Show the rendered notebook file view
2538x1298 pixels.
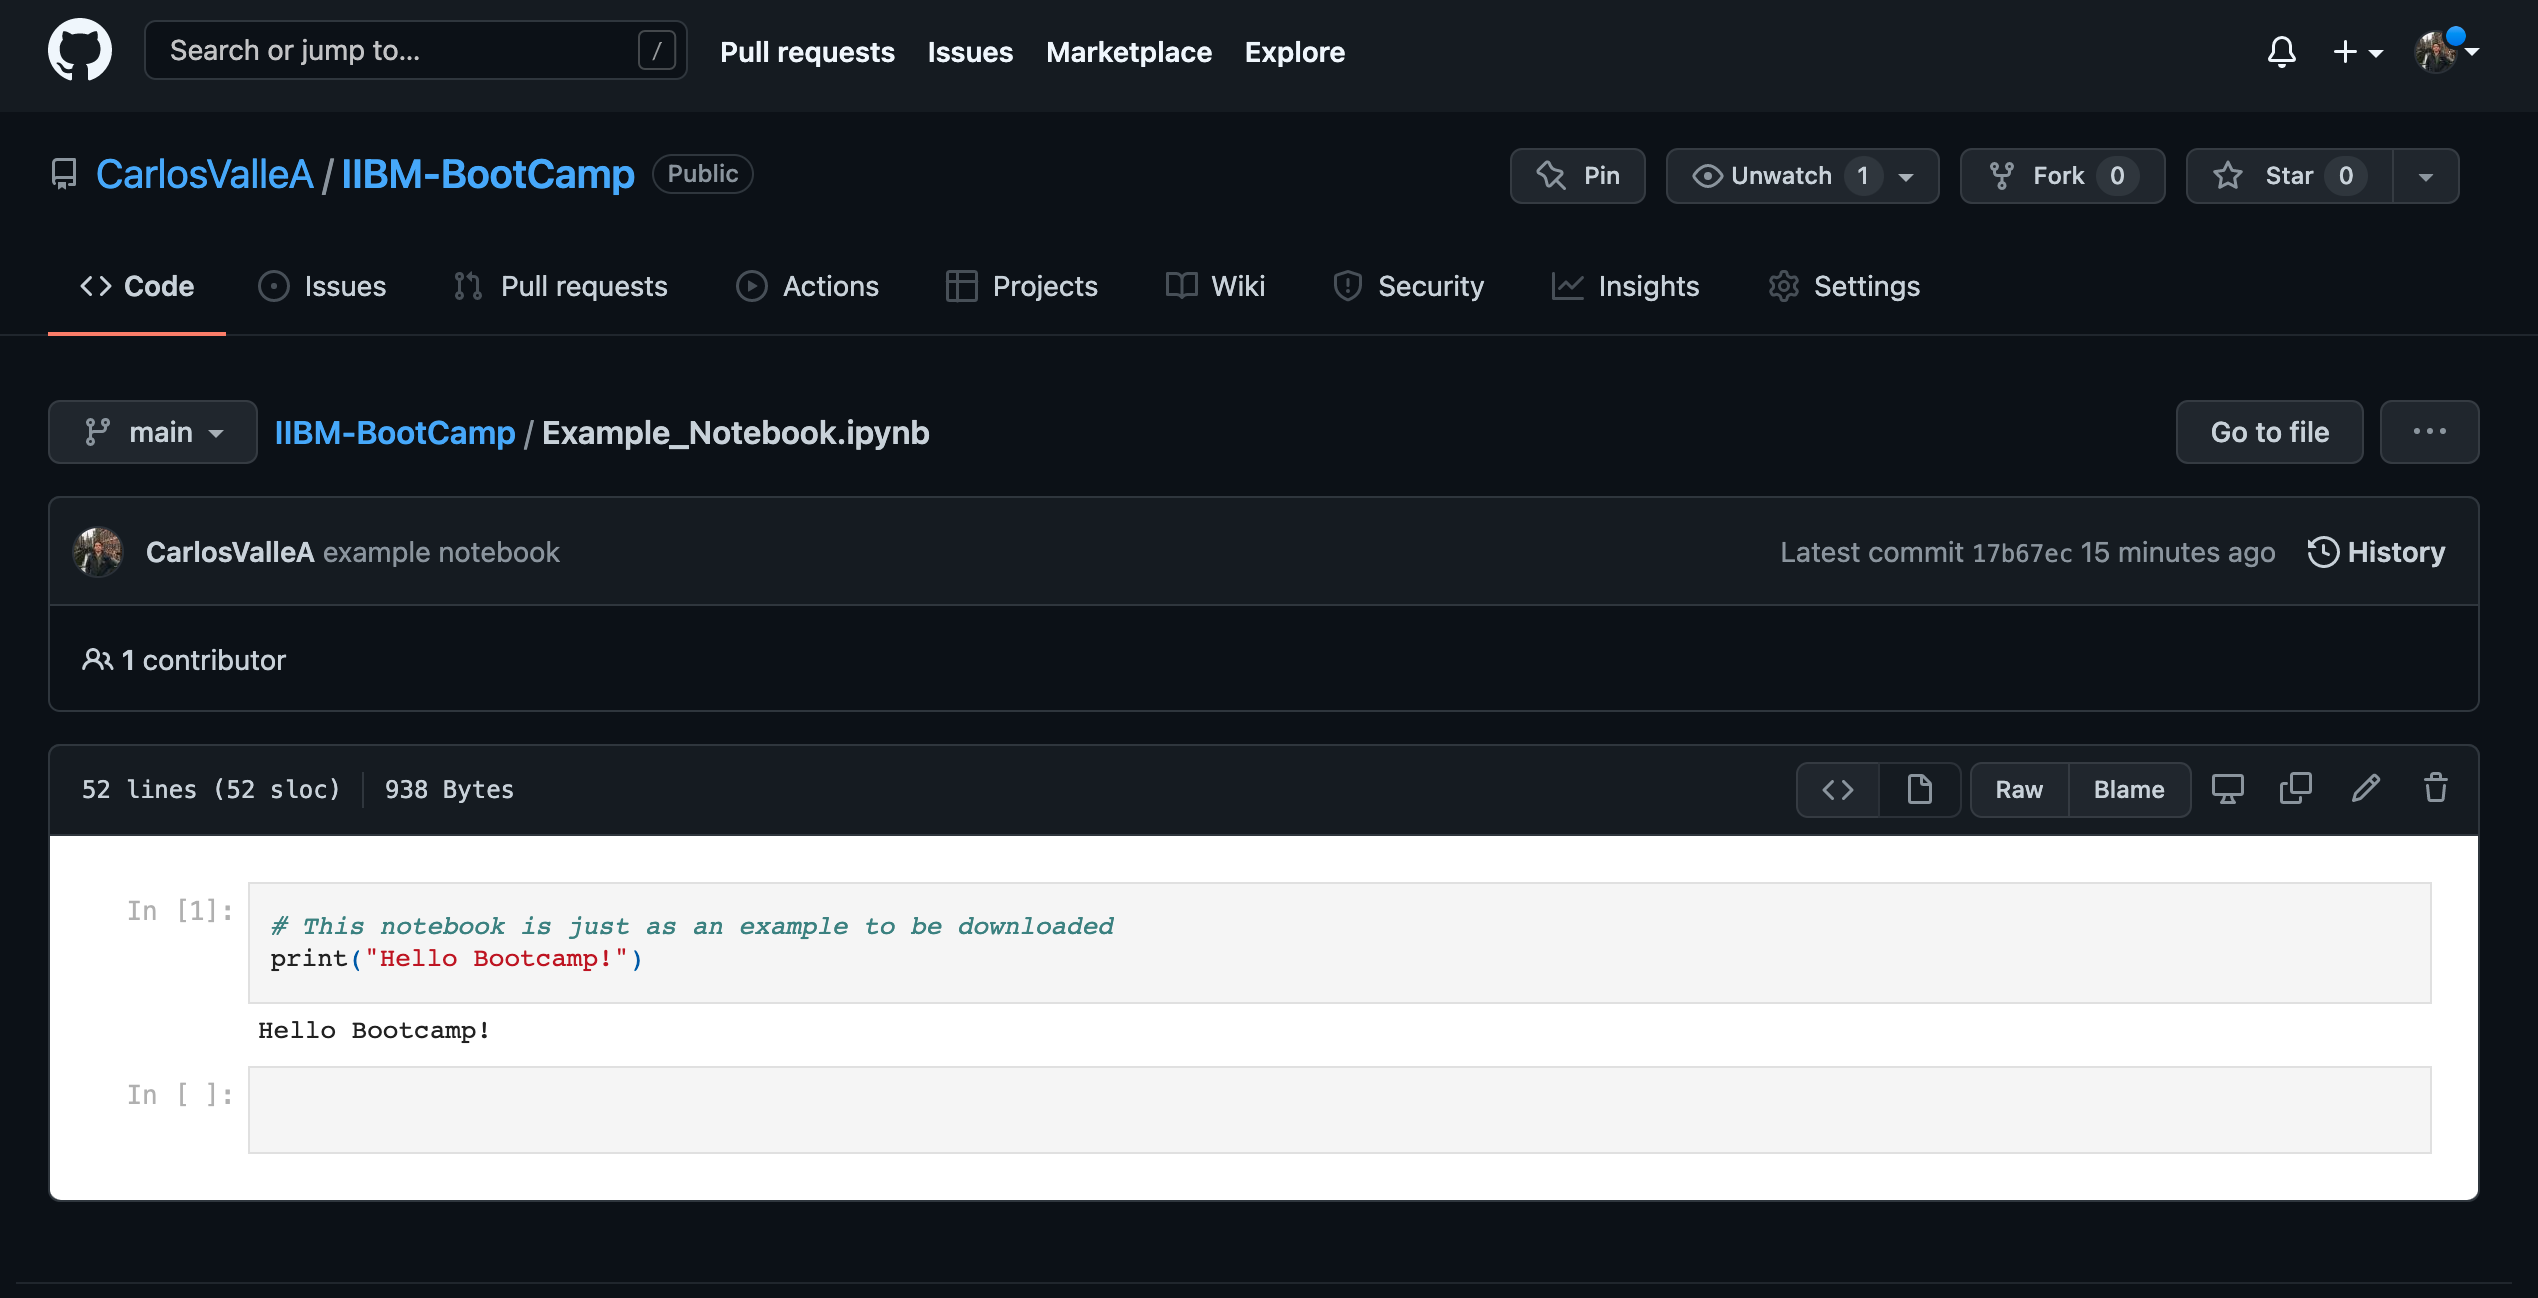point(1919,790)
